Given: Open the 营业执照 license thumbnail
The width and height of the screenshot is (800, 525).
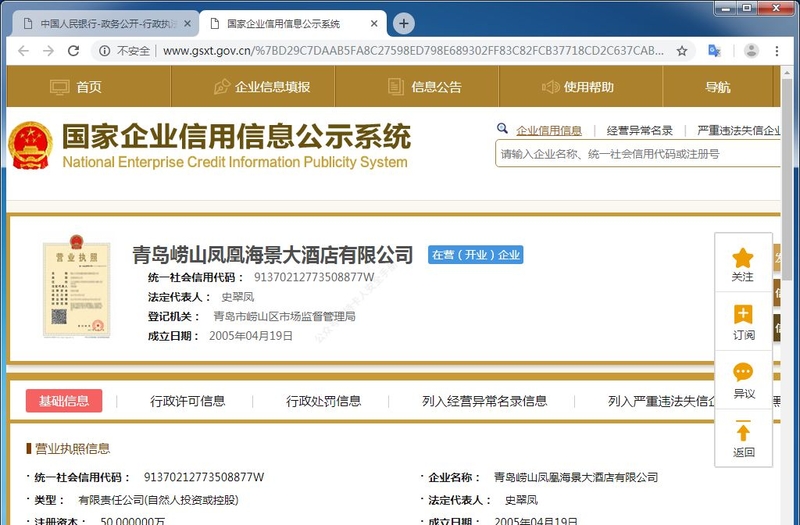Looking at the screenshot, I should (77, 287).
